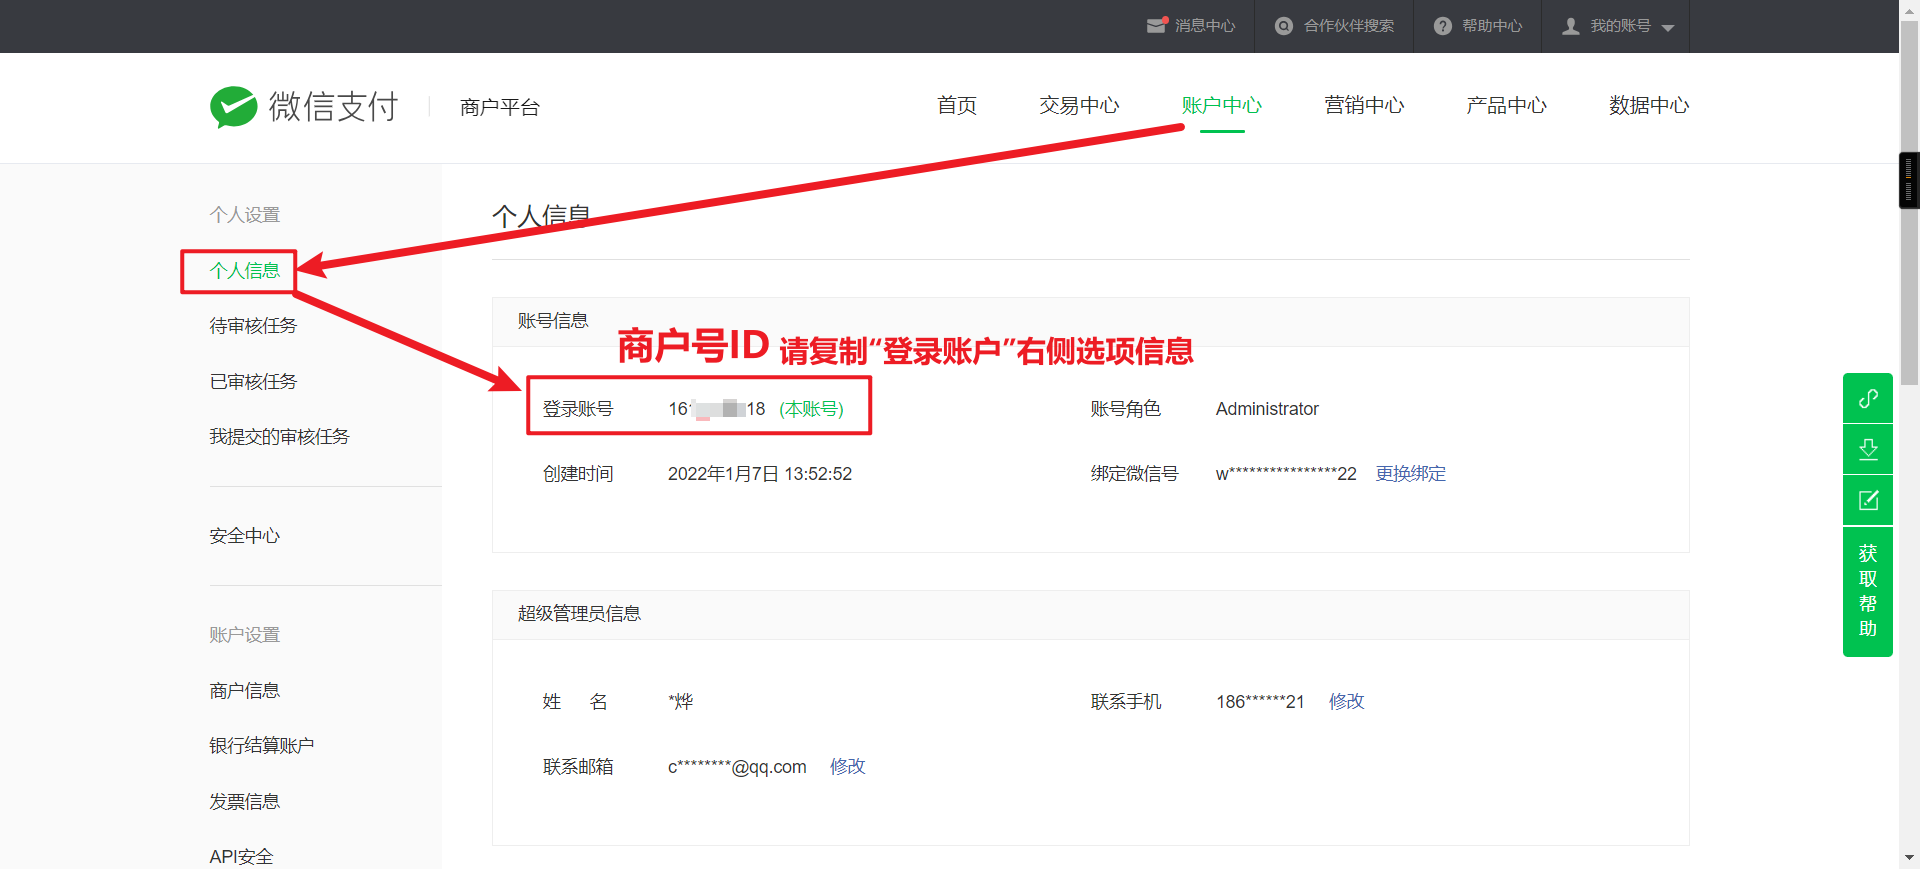Click the my account person icon

tap(1571, 26)
